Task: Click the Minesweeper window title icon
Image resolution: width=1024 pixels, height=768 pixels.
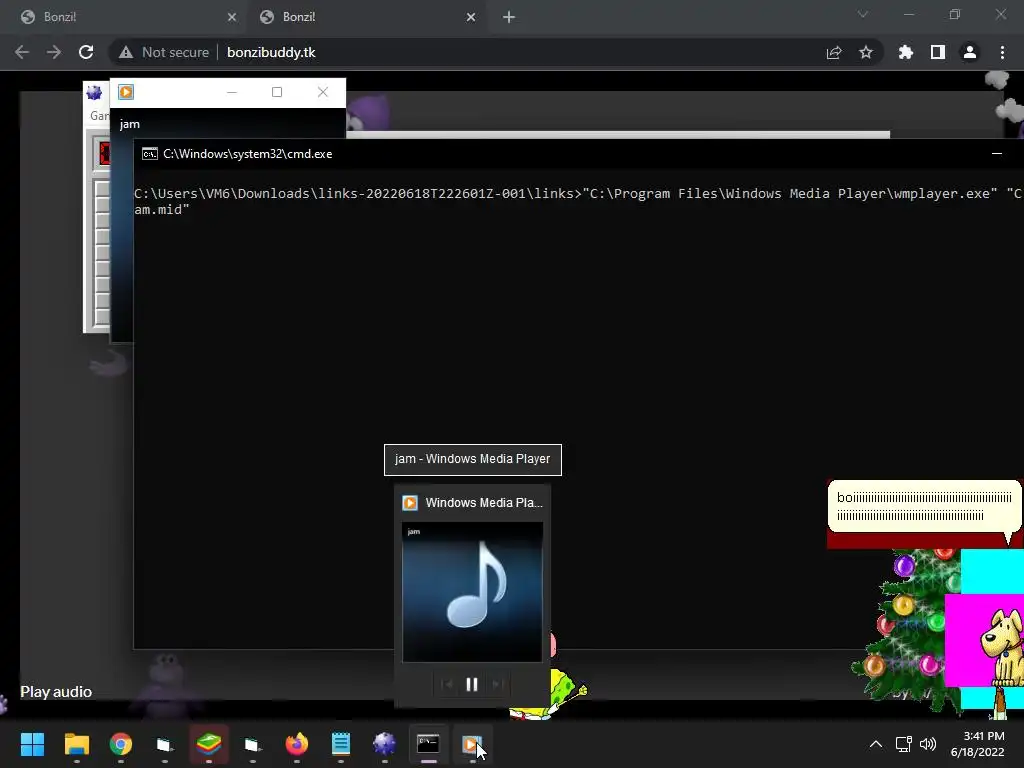Action: click(x=94, y=92)
